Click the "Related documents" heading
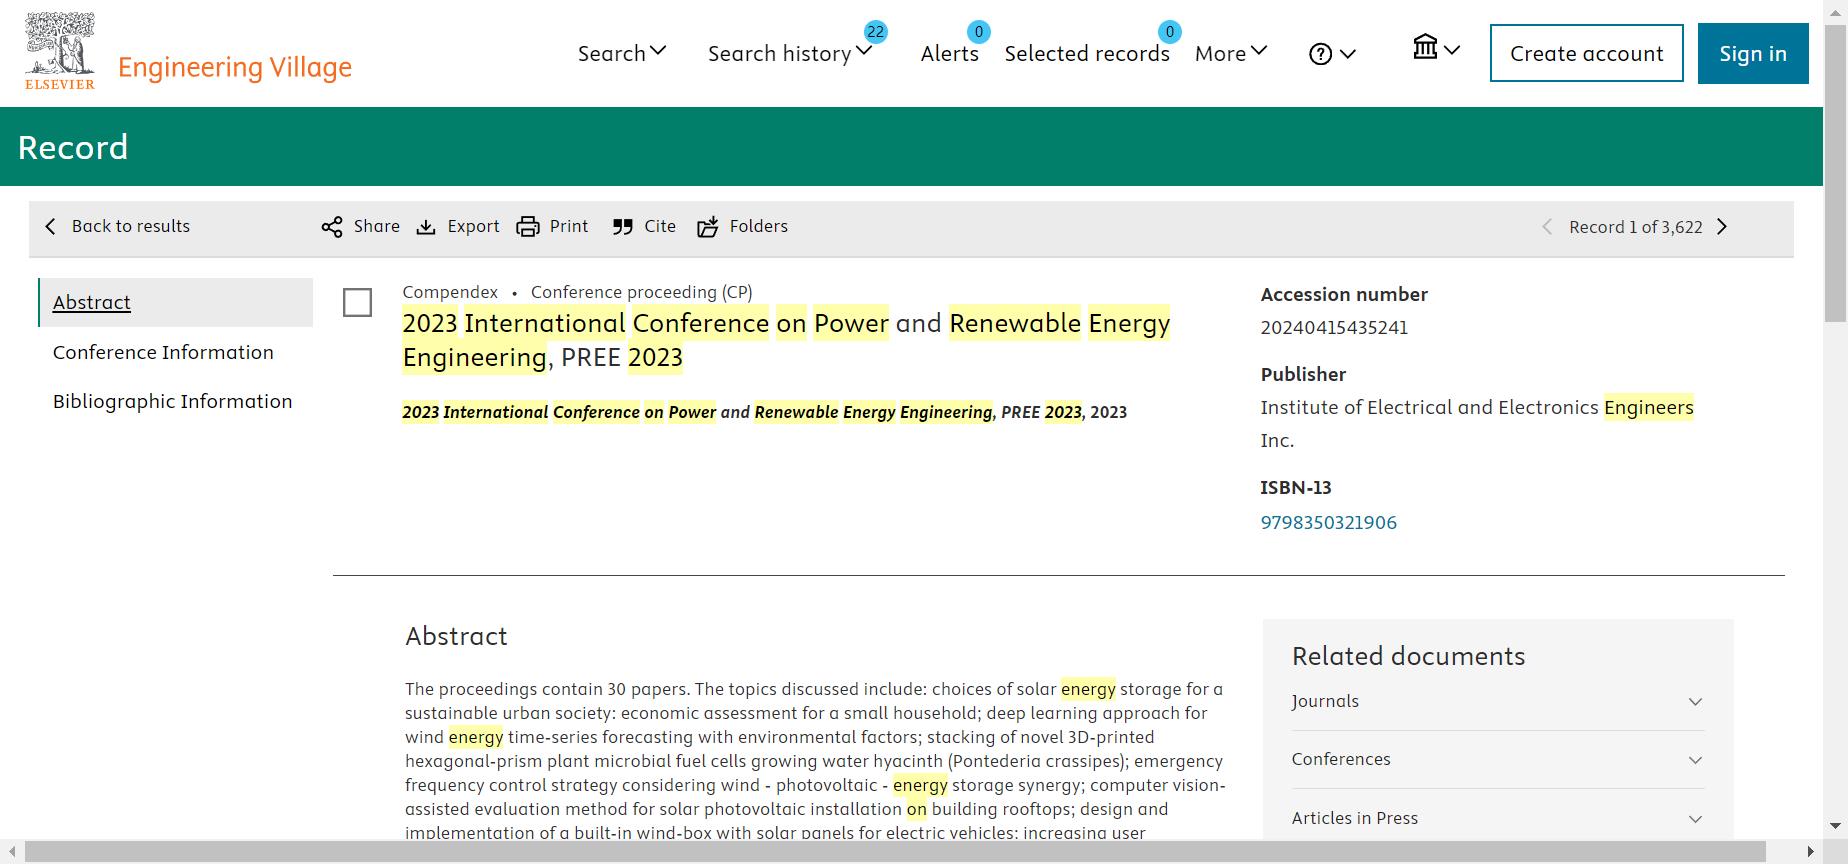 (x=1408, y=656)
